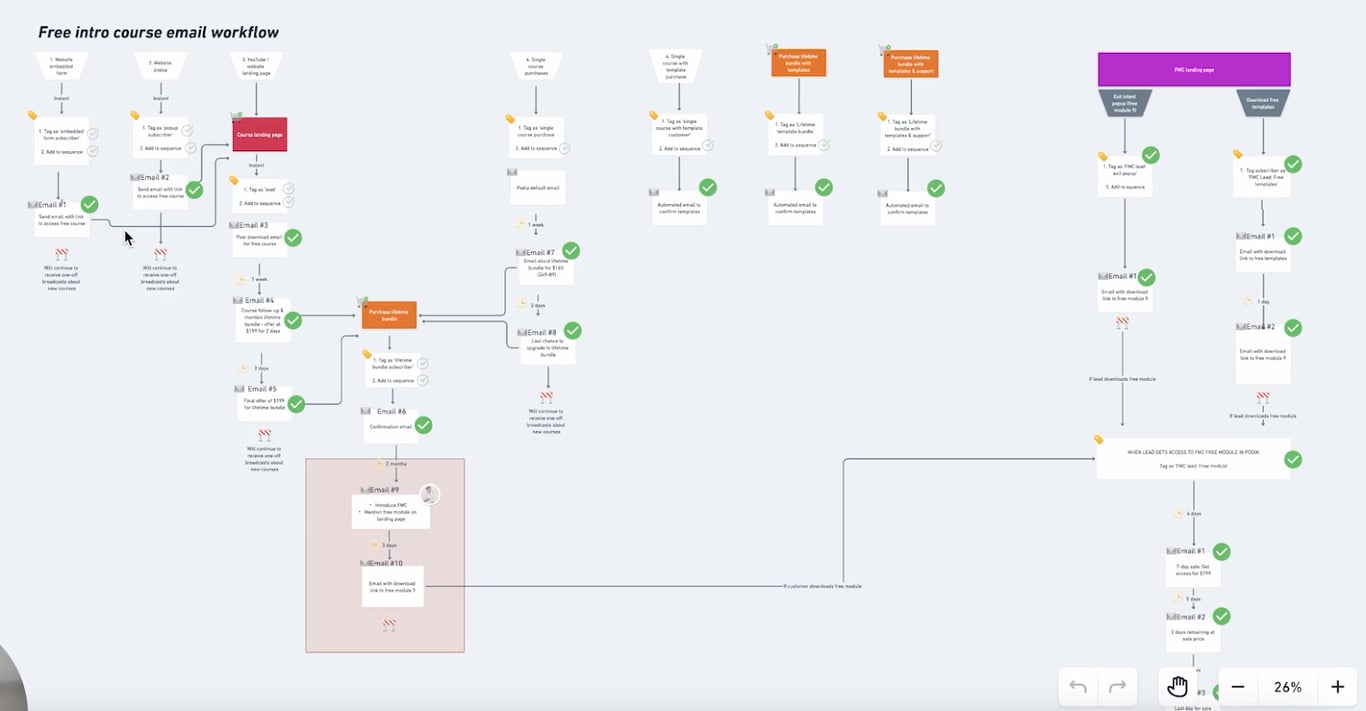Click green checkmark beside Email #6 confirmation email
The width and height of the screenshot is (1366, 711).
point(423,425)
